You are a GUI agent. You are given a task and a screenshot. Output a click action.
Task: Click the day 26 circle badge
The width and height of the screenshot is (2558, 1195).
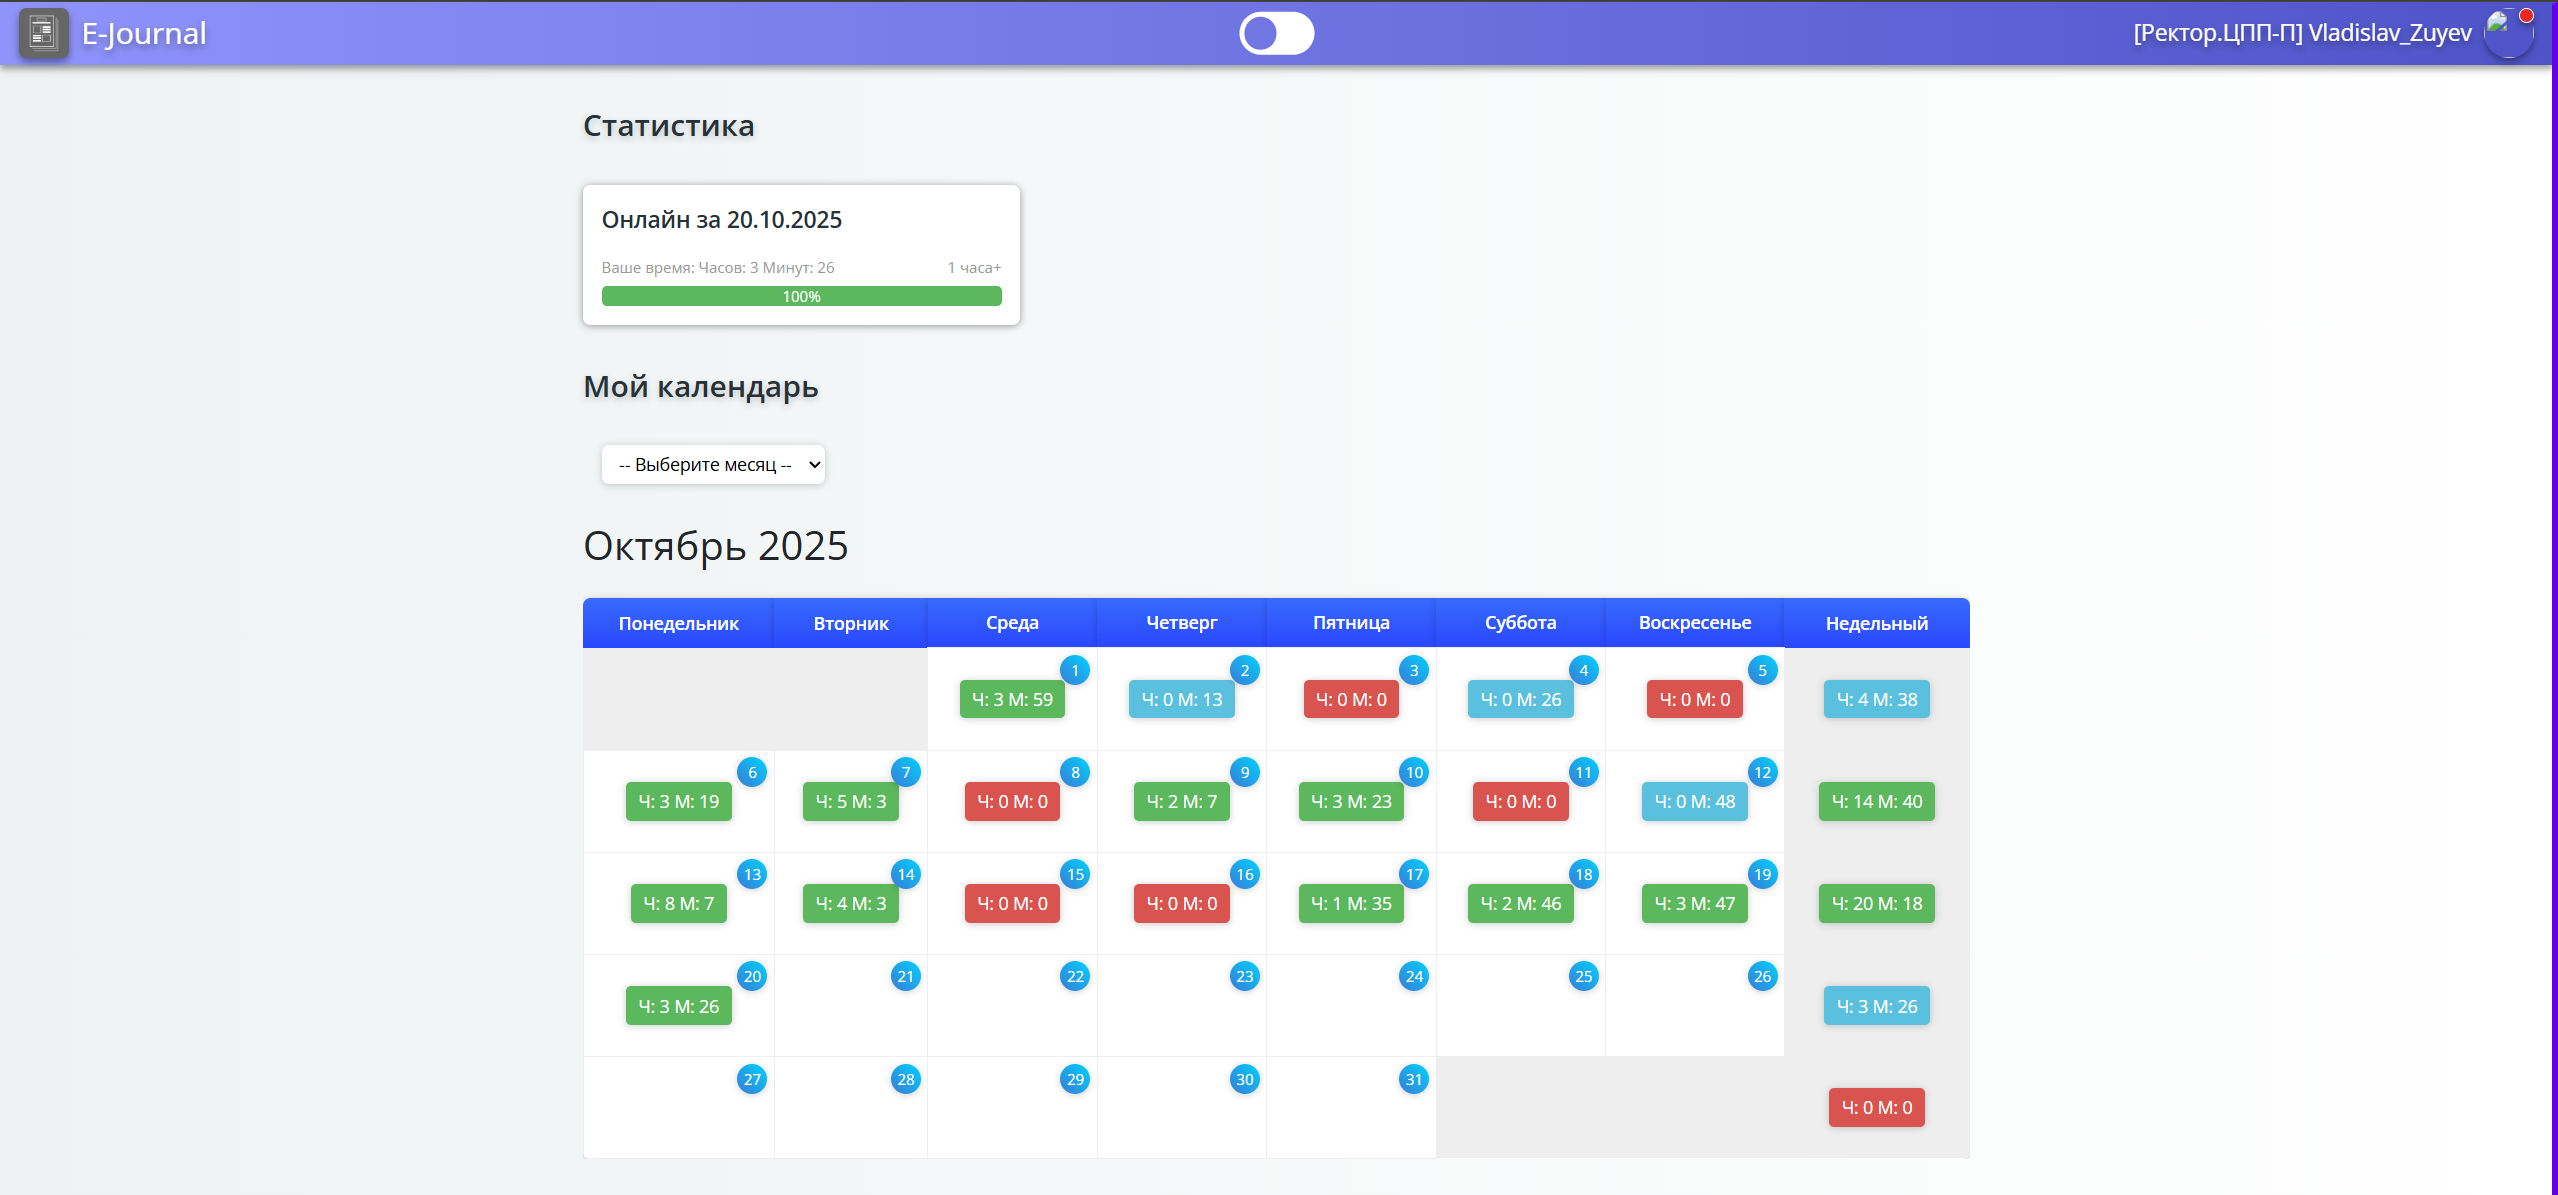click(x=1762, y=976)
